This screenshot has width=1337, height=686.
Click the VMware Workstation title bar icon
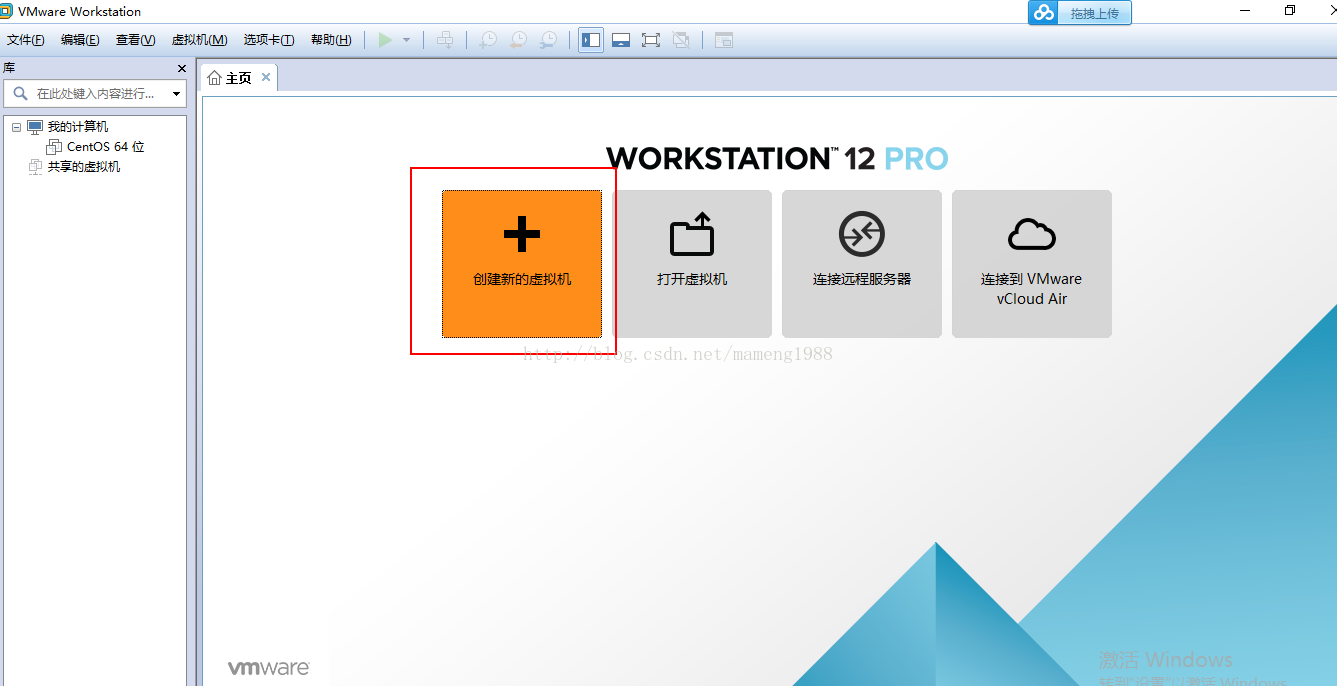click(x=7, y=11)
